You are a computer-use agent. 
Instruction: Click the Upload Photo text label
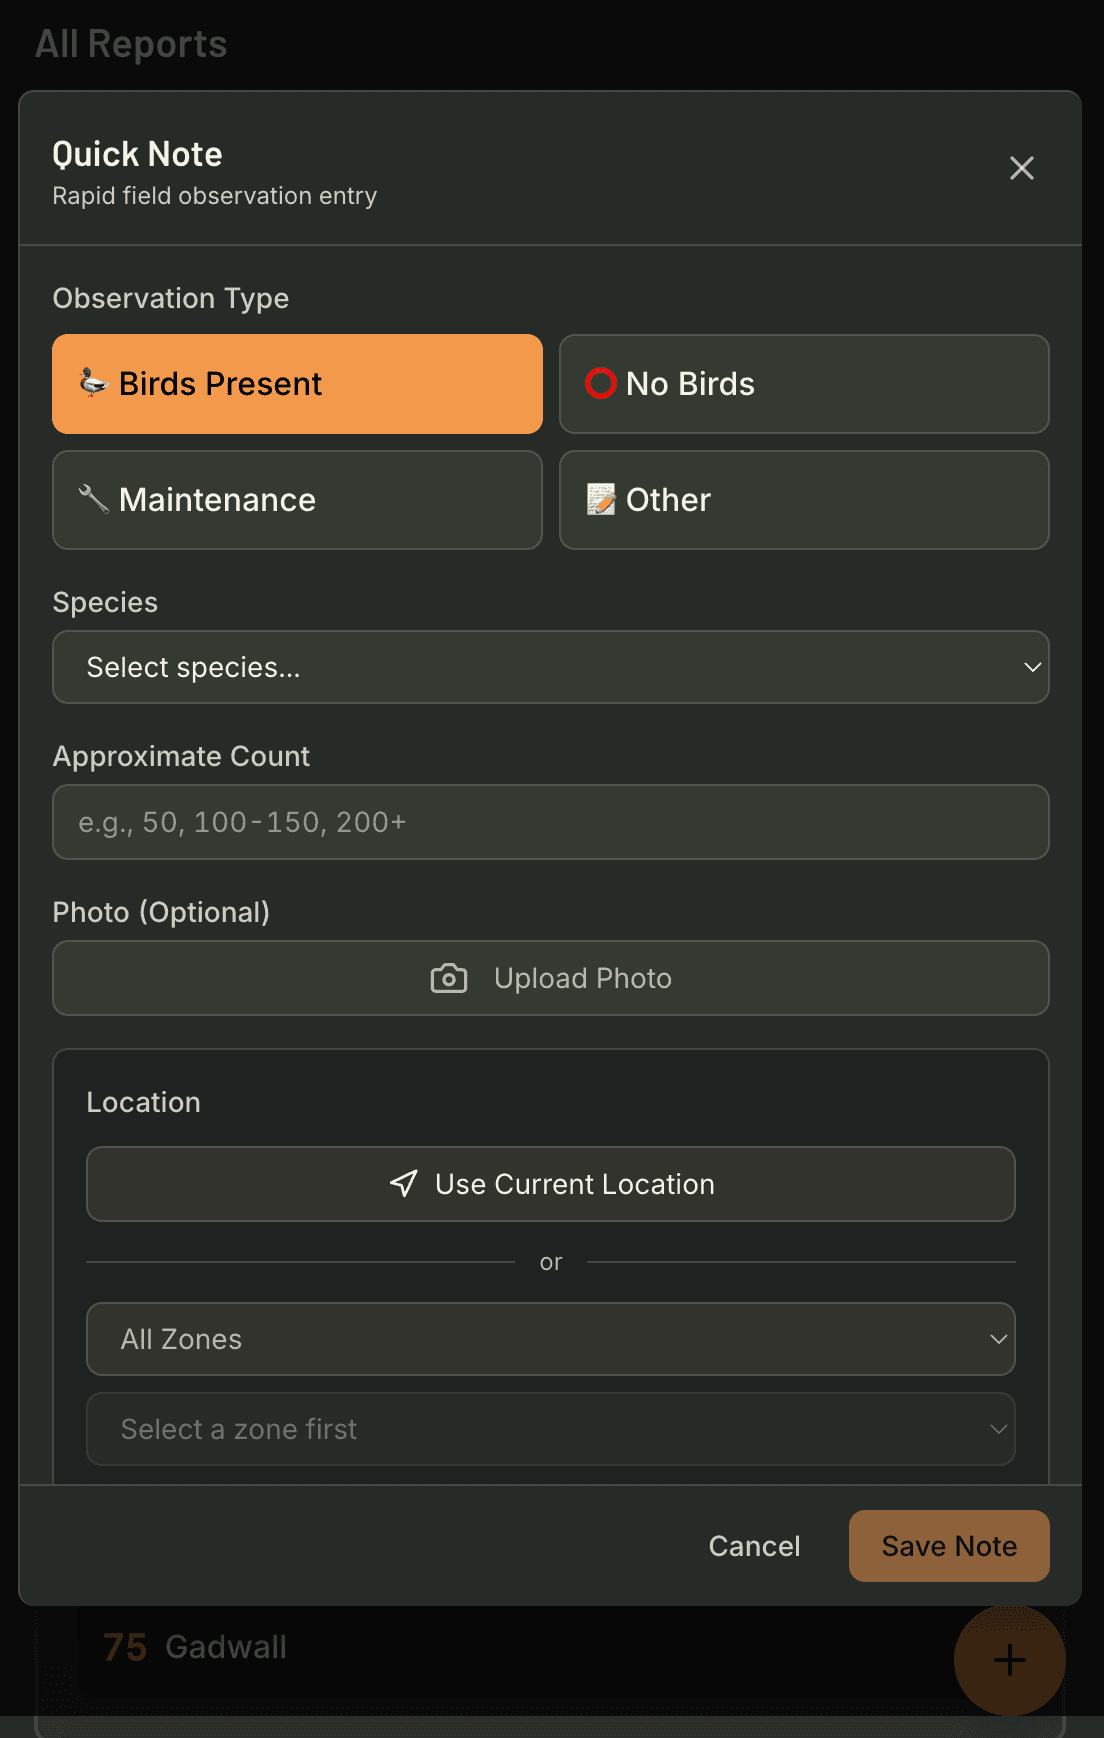[x=583, y=978]
